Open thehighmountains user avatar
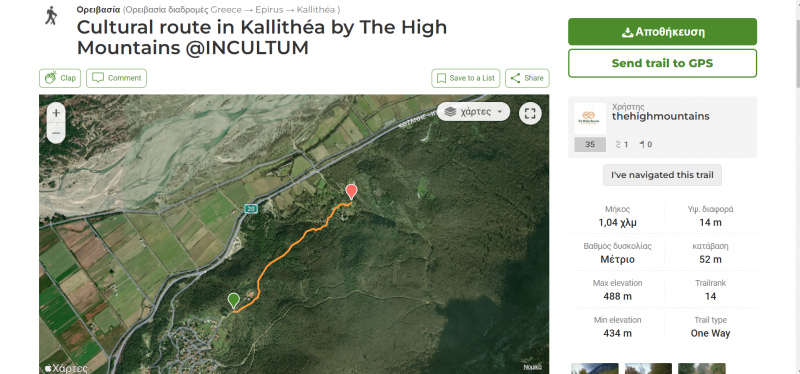Screen dimensions: 800x374 pos(590,118)
